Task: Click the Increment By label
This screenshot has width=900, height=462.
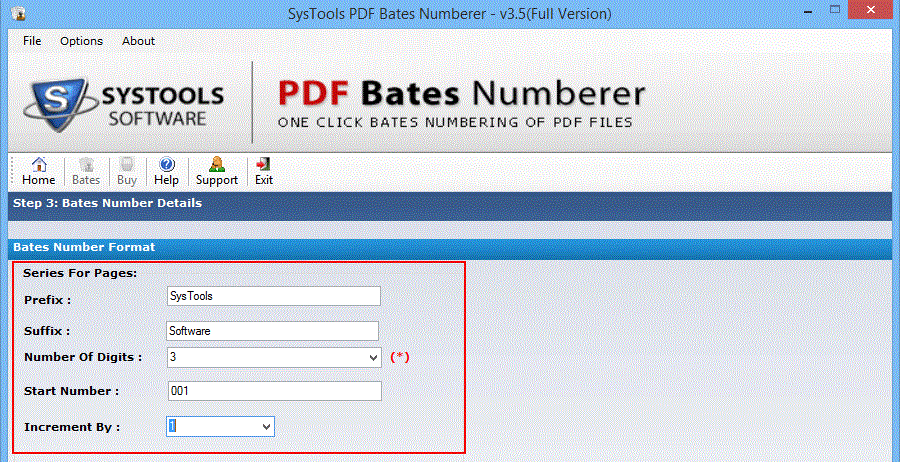Action: (72, 428)
